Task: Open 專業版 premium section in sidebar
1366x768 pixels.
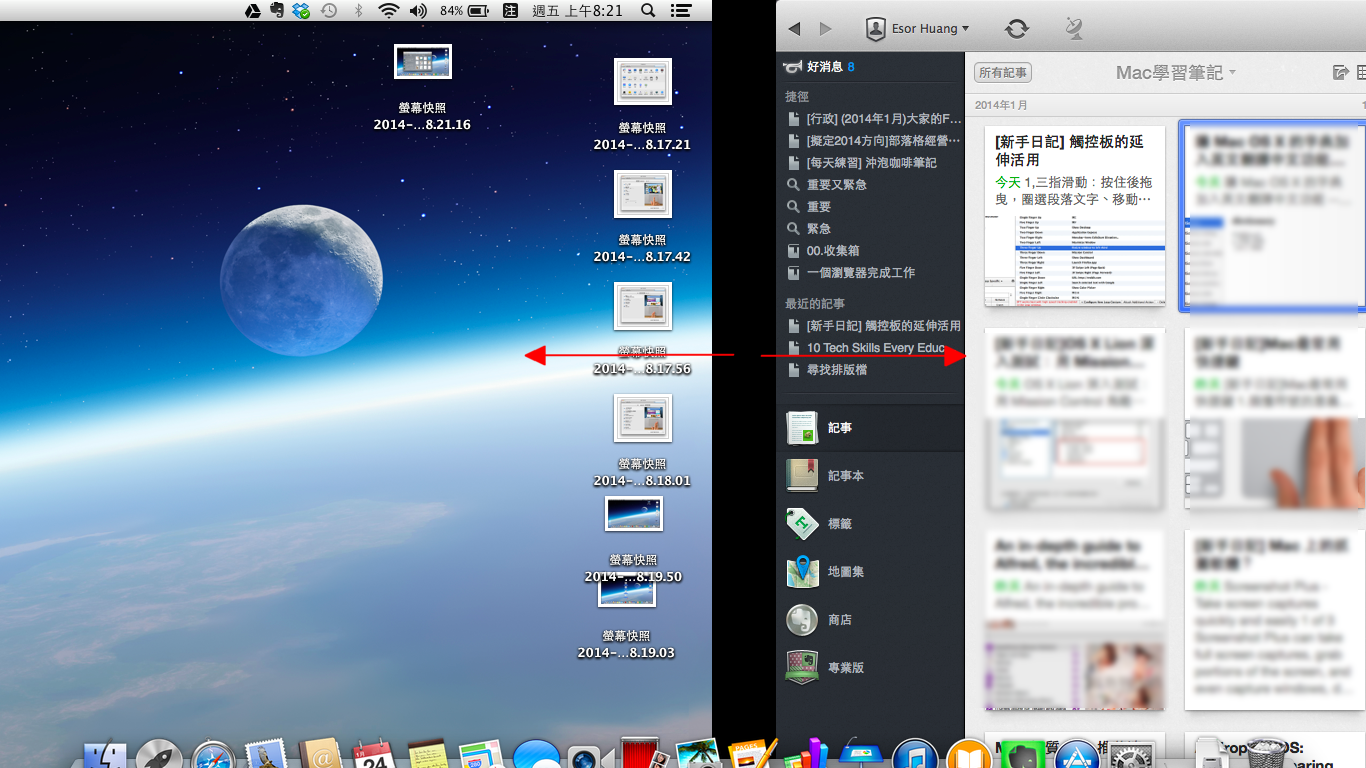Action: coord(870,668)
